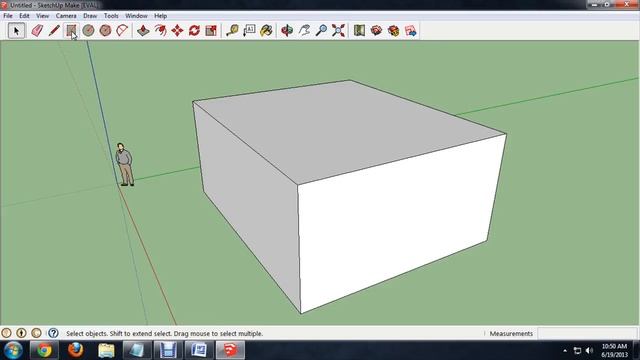Open the View menu
Screen dimensions: 640x360
(42, 16)
